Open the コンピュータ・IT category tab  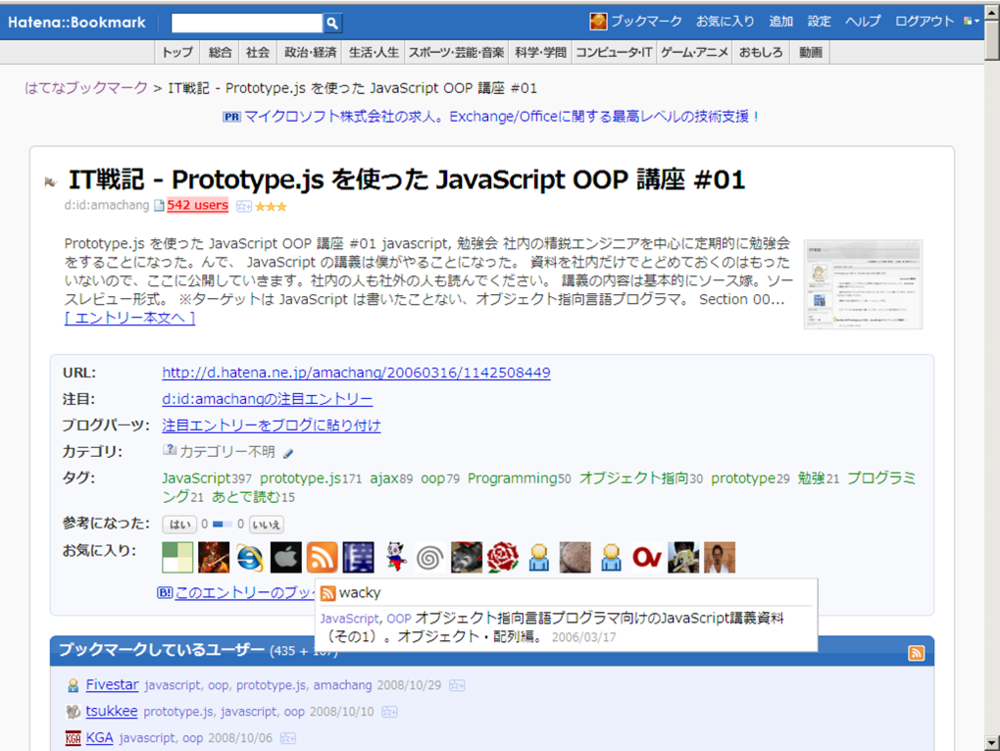(x=614, y=52)
